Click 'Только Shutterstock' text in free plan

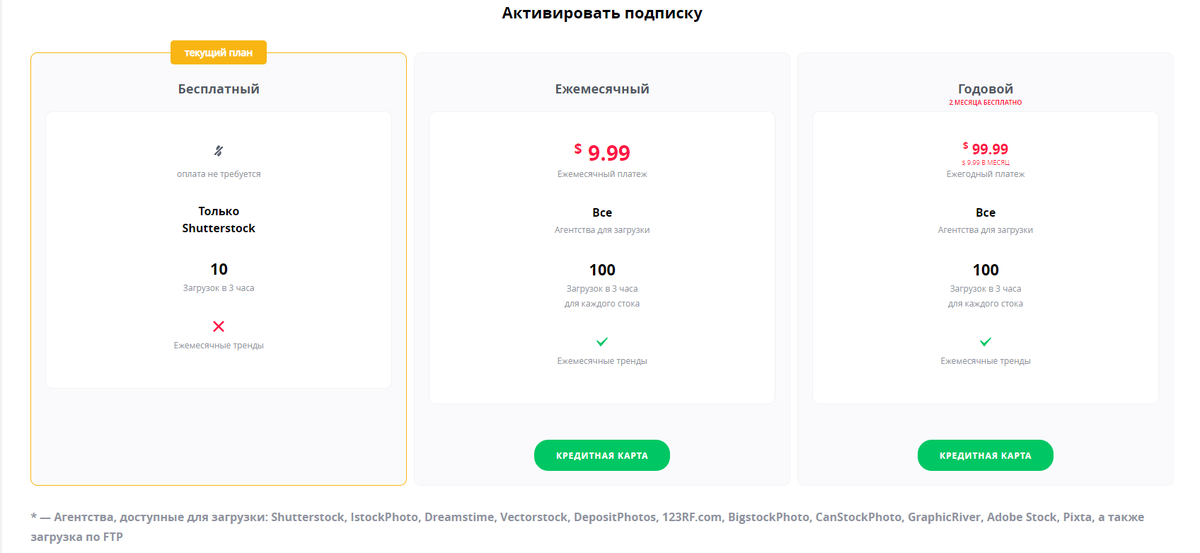point(219,220)
